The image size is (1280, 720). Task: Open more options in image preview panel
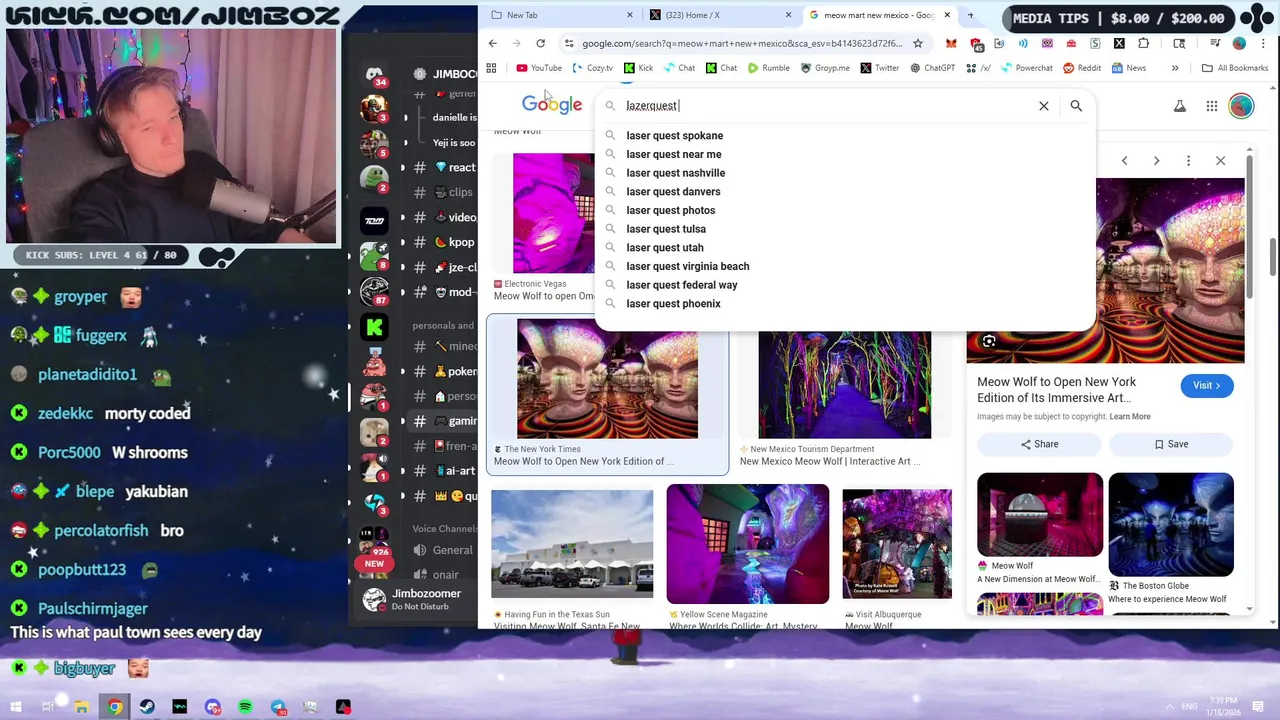1188,161
